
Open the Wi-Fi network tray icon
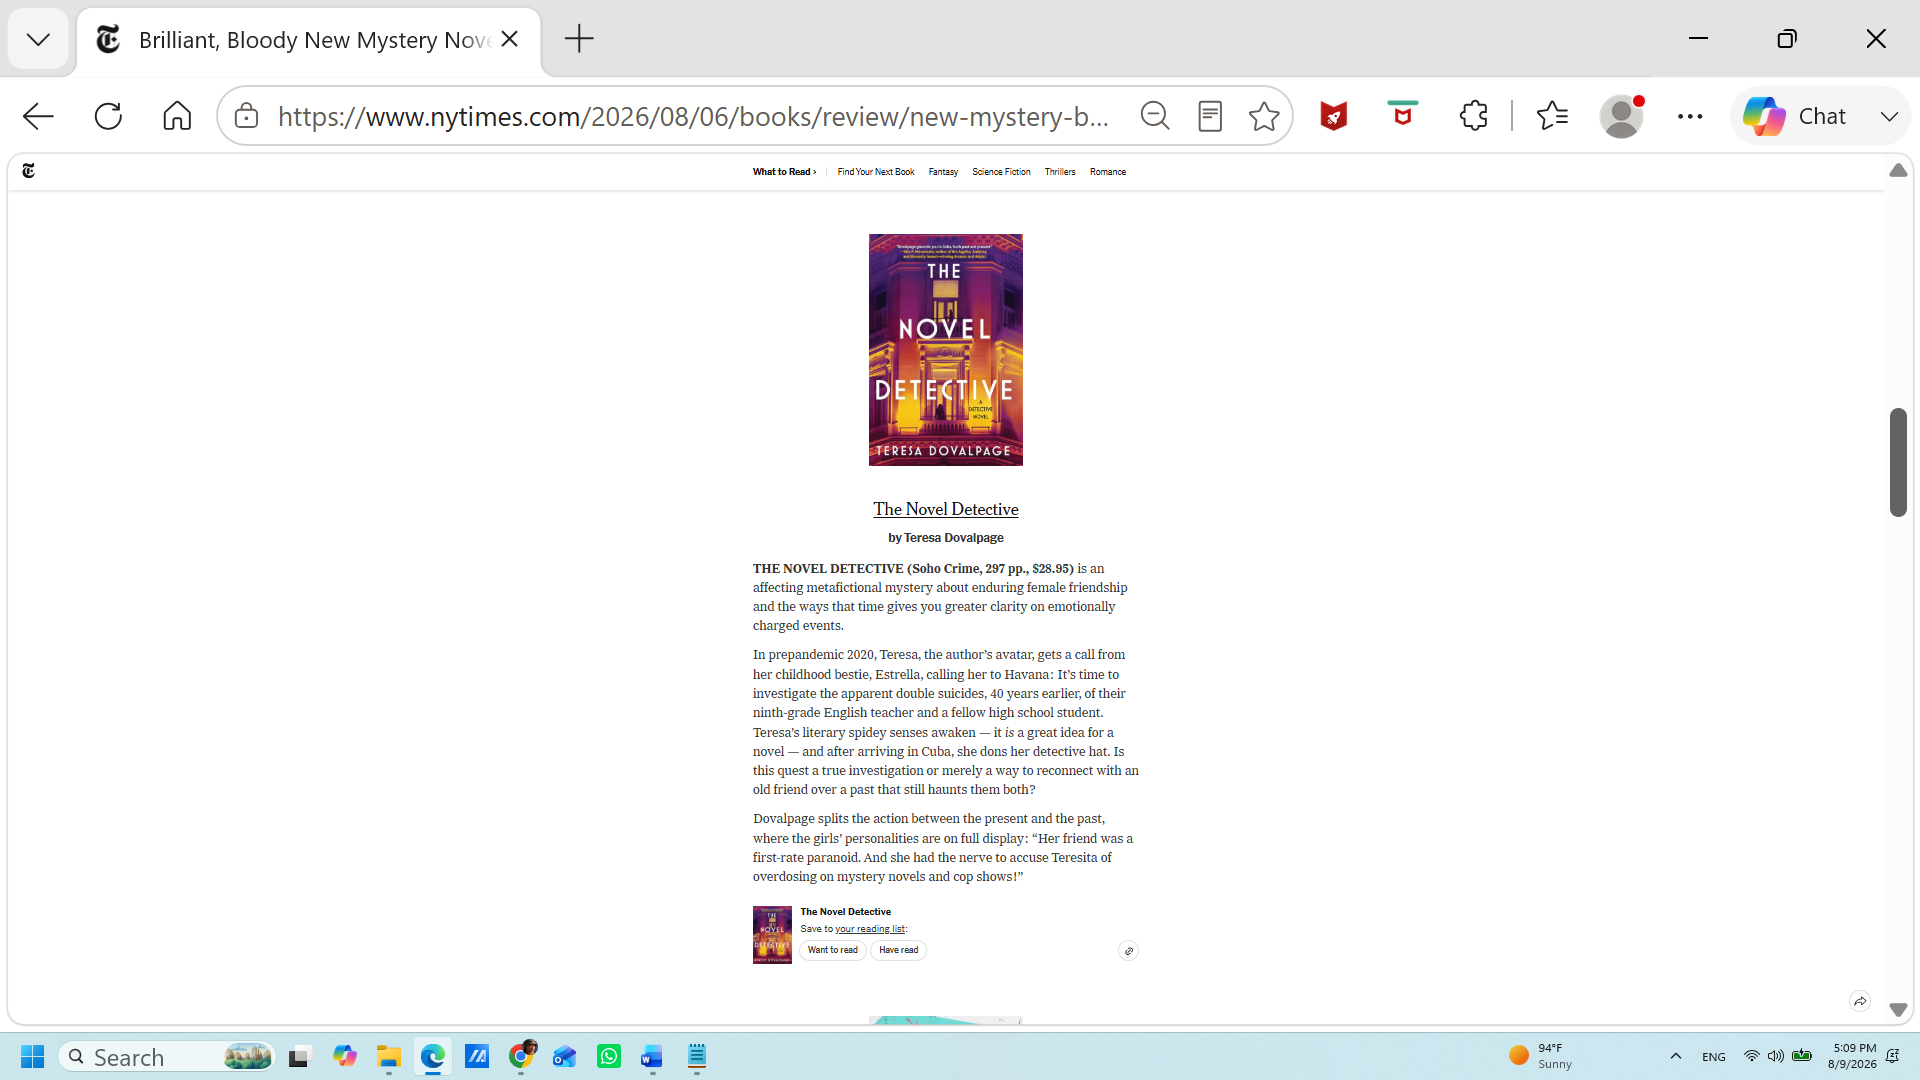coord(1751,1057)
